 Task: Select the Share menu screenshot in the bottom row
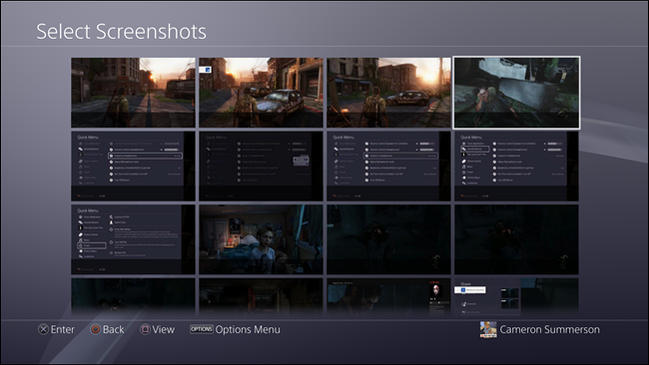click(x=517, y=297)
